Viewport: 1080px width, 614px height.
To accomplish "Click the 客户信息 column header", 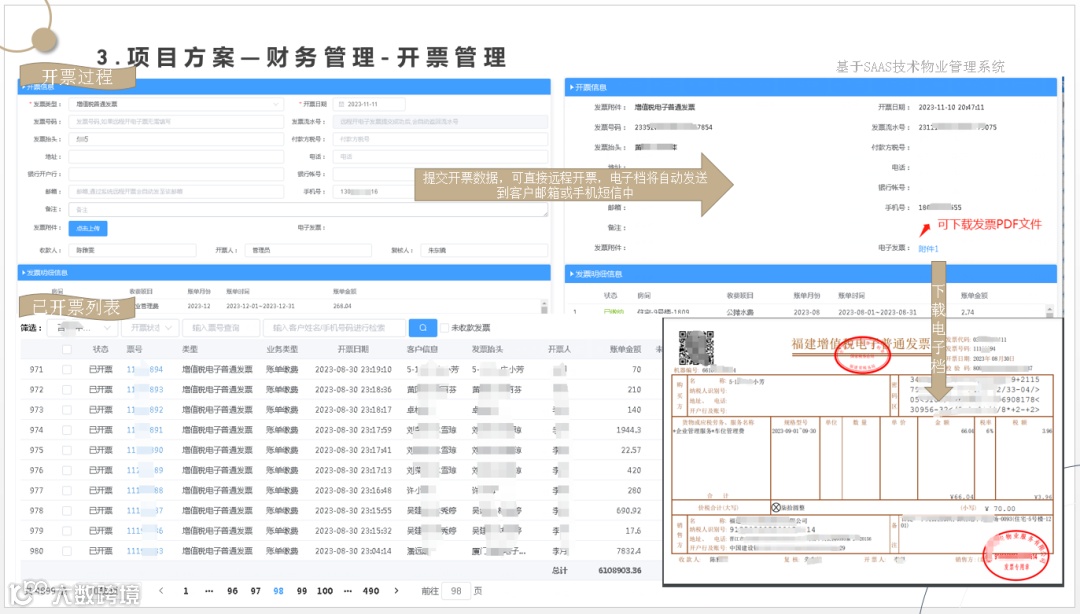I will tap(422, 349).
